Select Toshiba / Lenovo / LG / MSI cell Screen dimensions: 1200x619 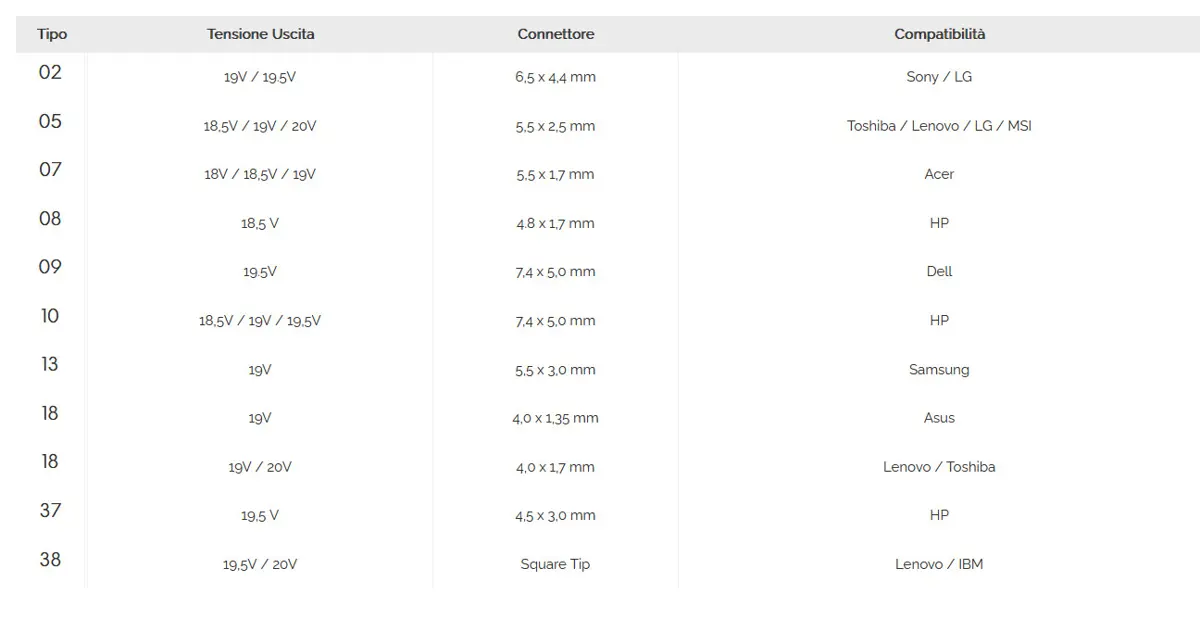(939, 126)
